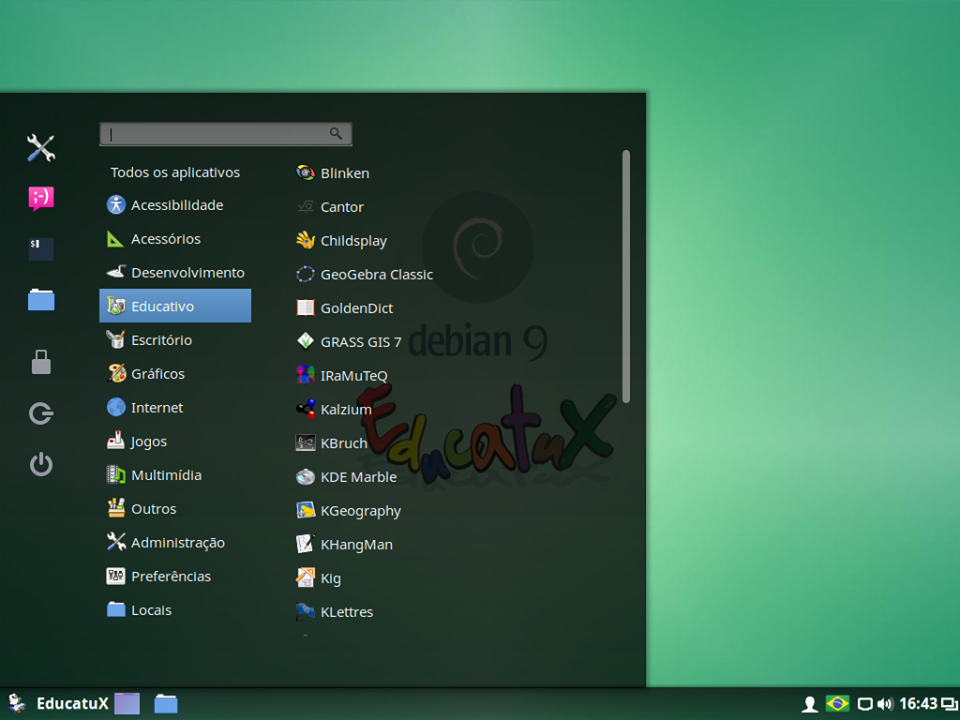Launch GeoGebra Classic
This screenshot has height=720, width=960.
click(x=364, y=274)
